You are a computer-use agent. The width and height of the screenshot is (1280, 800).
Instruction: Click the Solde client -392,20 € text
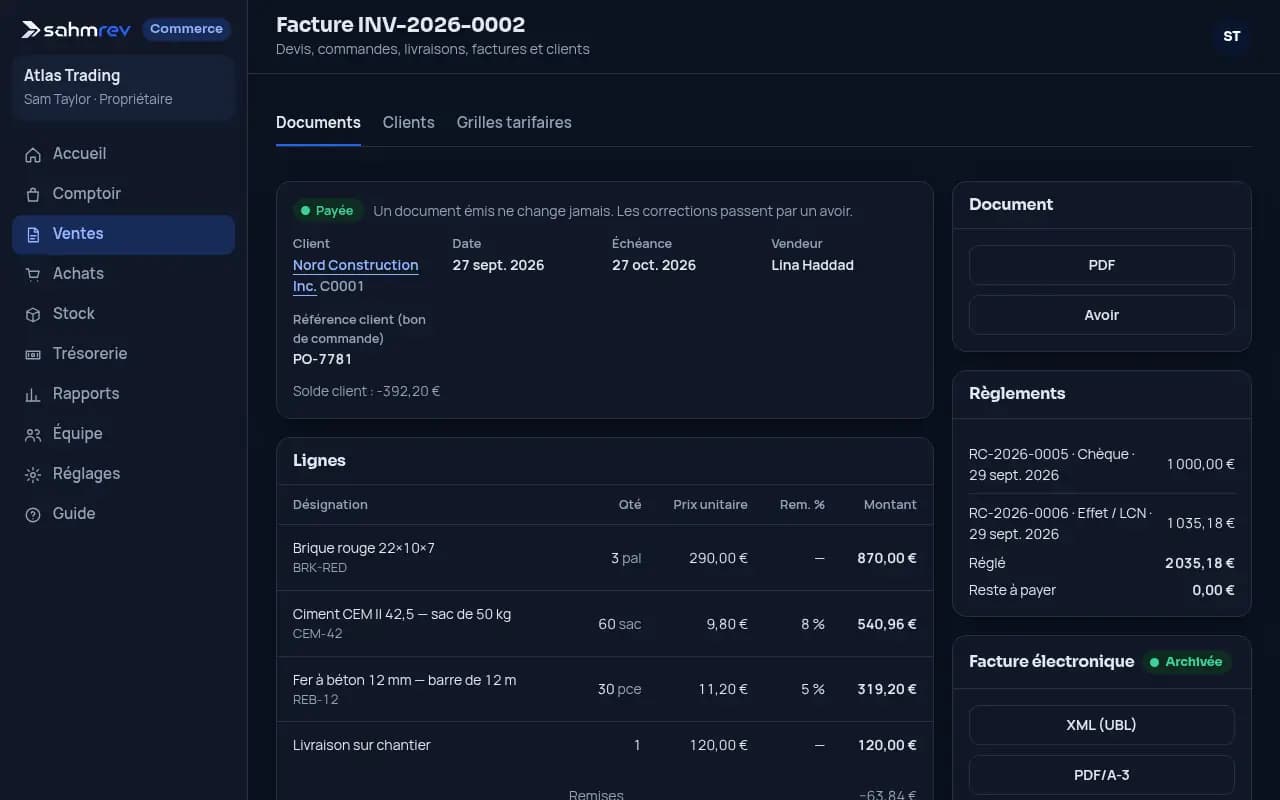coord(367,391)
